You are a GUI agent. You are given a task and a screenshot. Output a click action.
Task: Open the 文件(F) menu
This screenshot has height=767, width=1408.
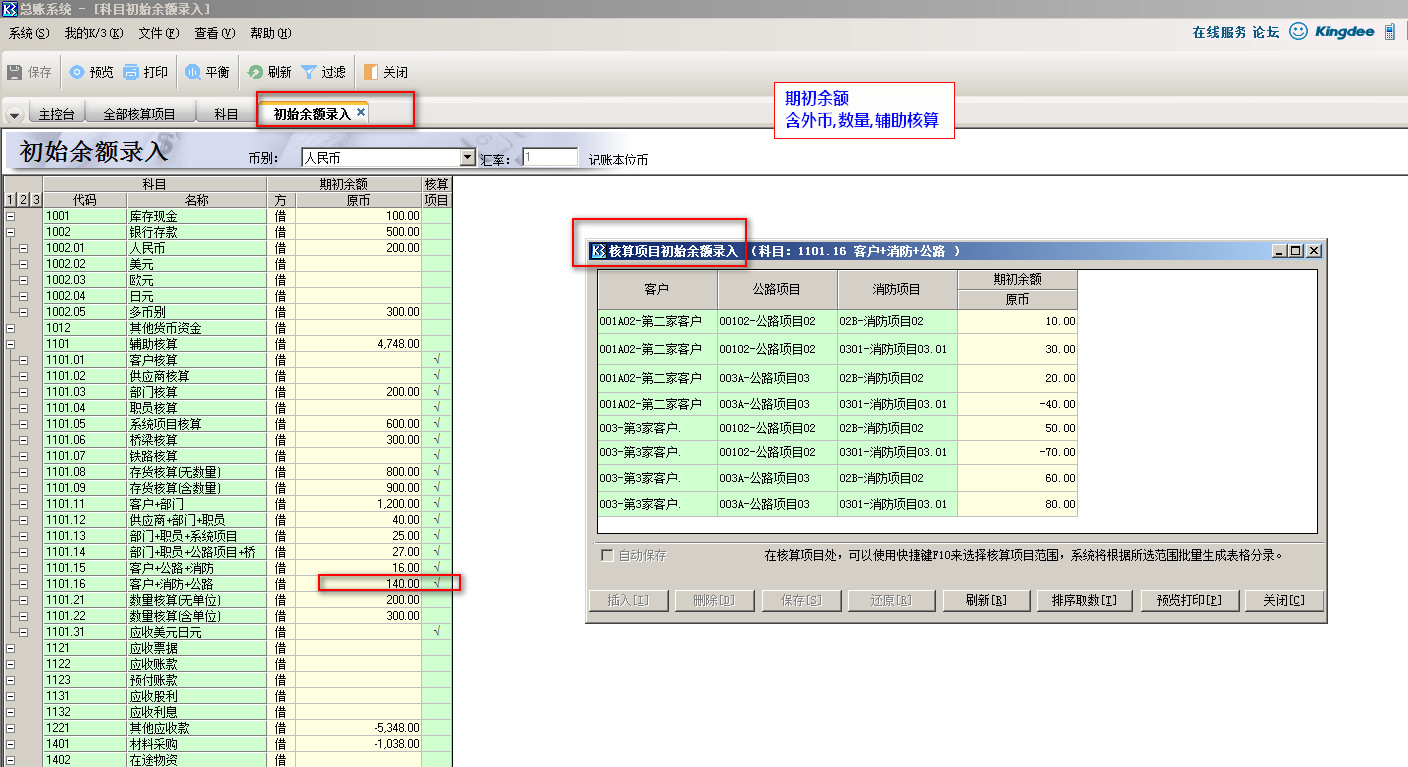158,33
